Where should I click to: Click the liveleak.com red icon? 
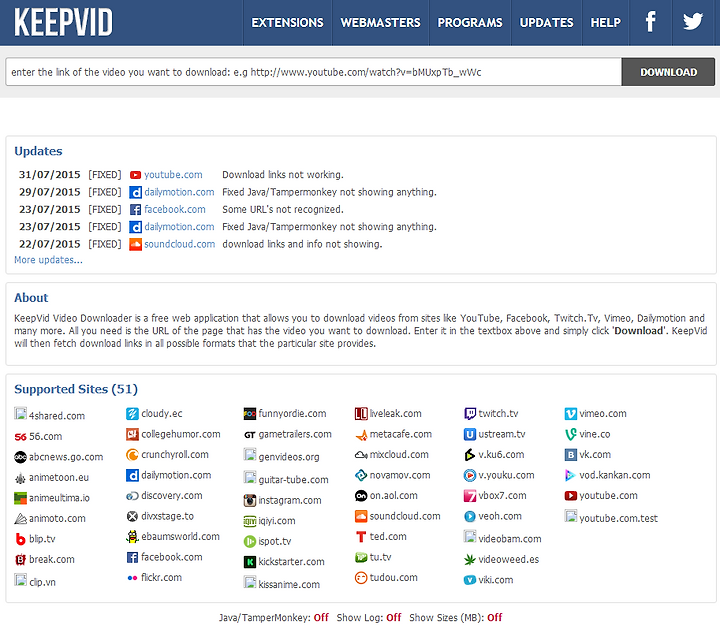click(x=361, y=414)
